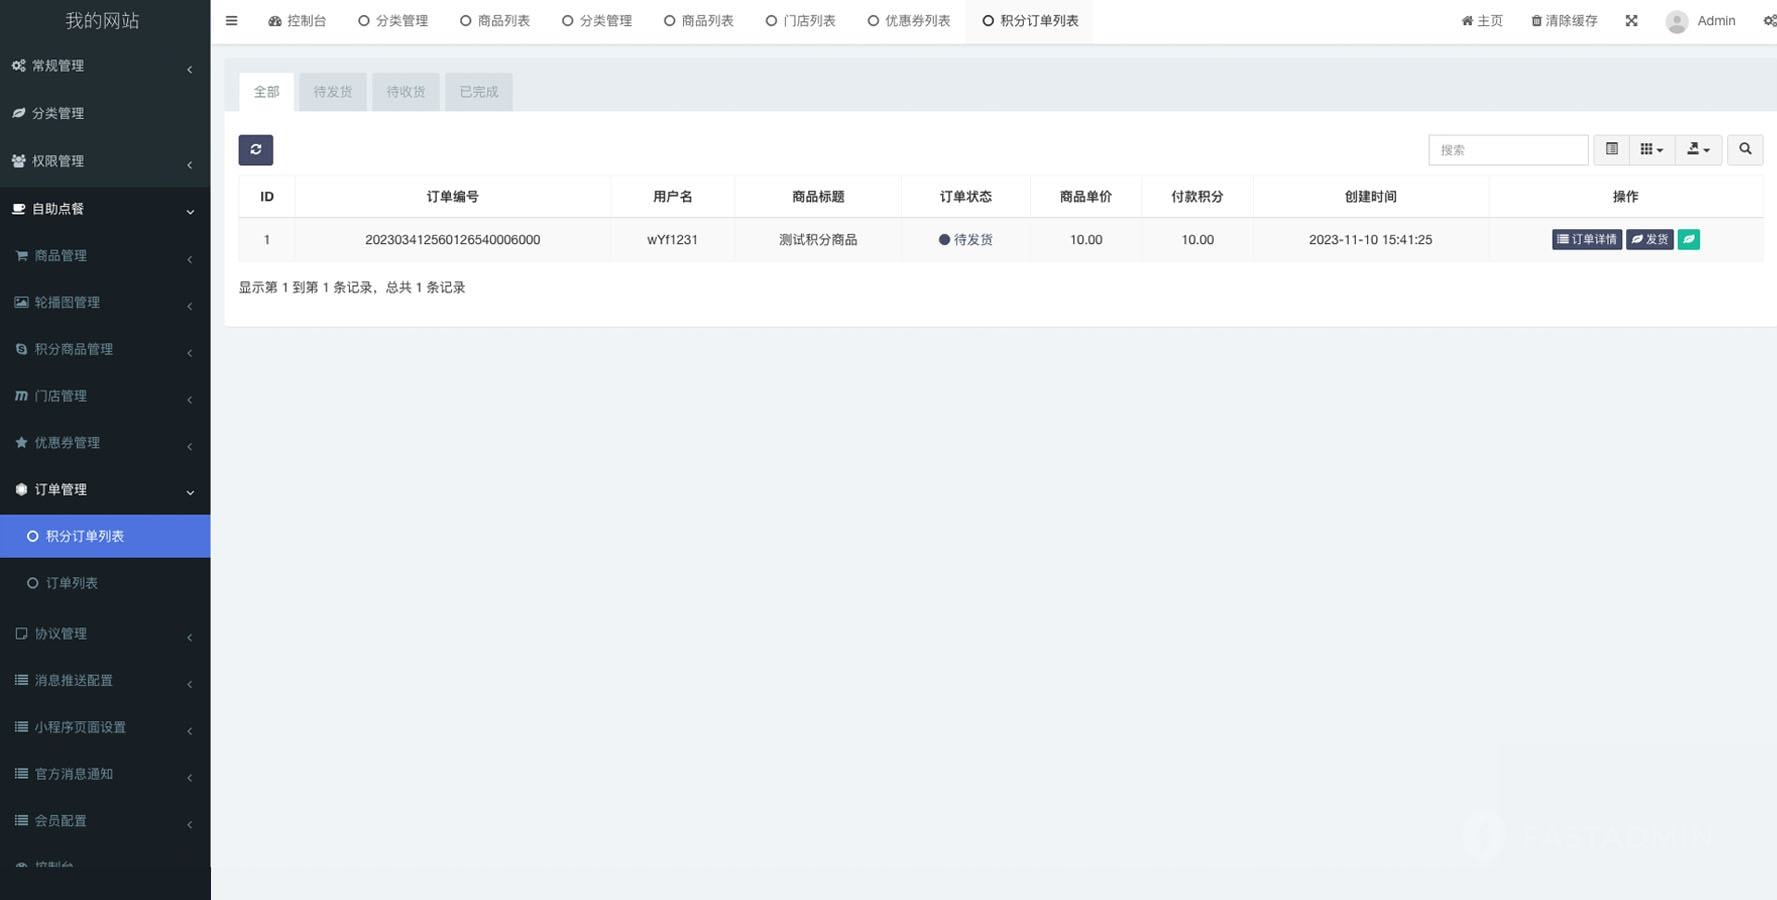Click the 清除缓存 trash icon
The image size is (1777, 900).
(x=1537, y=21)
